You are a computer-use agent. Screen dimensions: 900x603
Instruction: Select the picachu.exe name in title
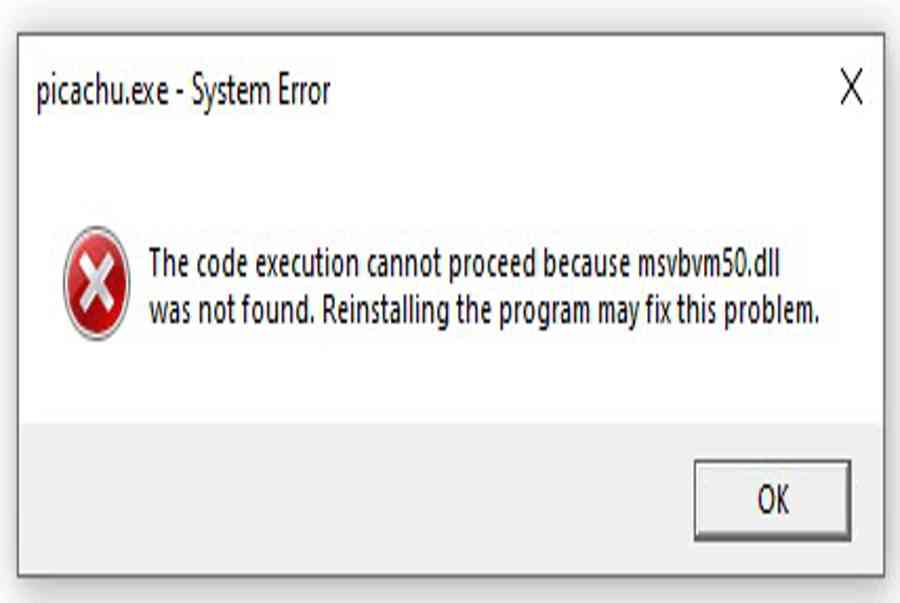pyautogui.click(x=103, y=92)
